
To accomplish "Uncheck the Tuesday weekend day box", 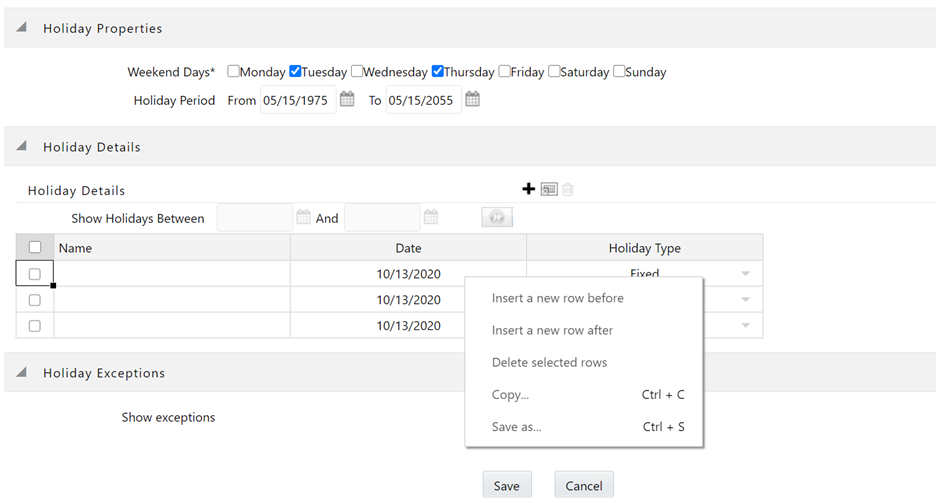I will (295, 72).
